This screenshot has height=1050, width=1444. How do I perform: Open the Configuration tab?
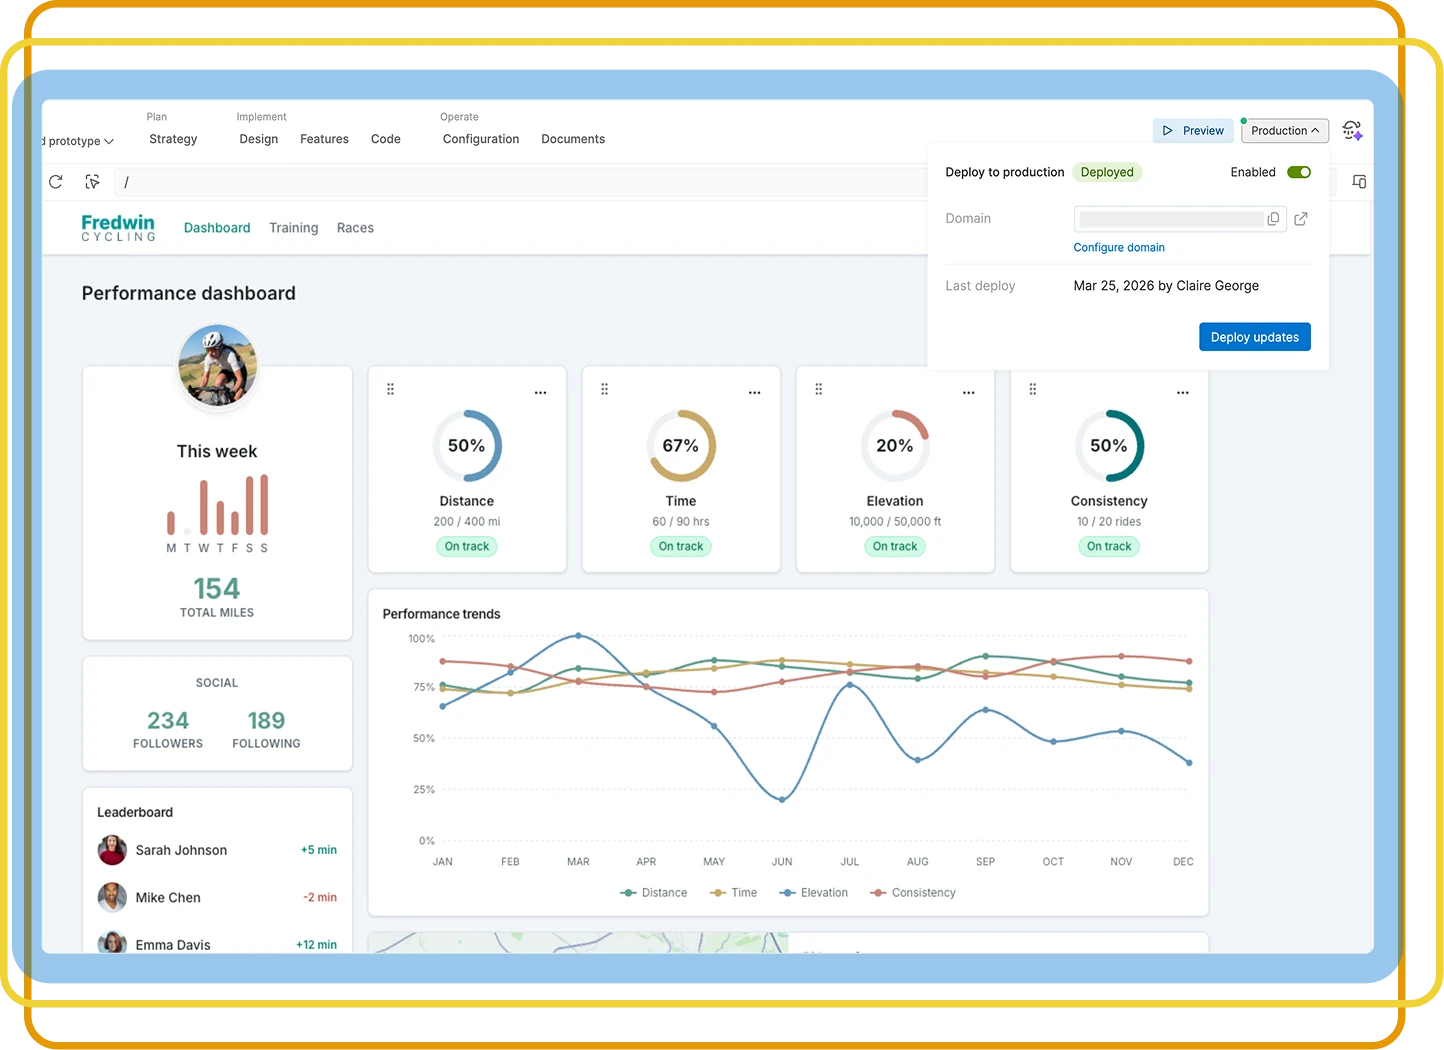(481, 139)
